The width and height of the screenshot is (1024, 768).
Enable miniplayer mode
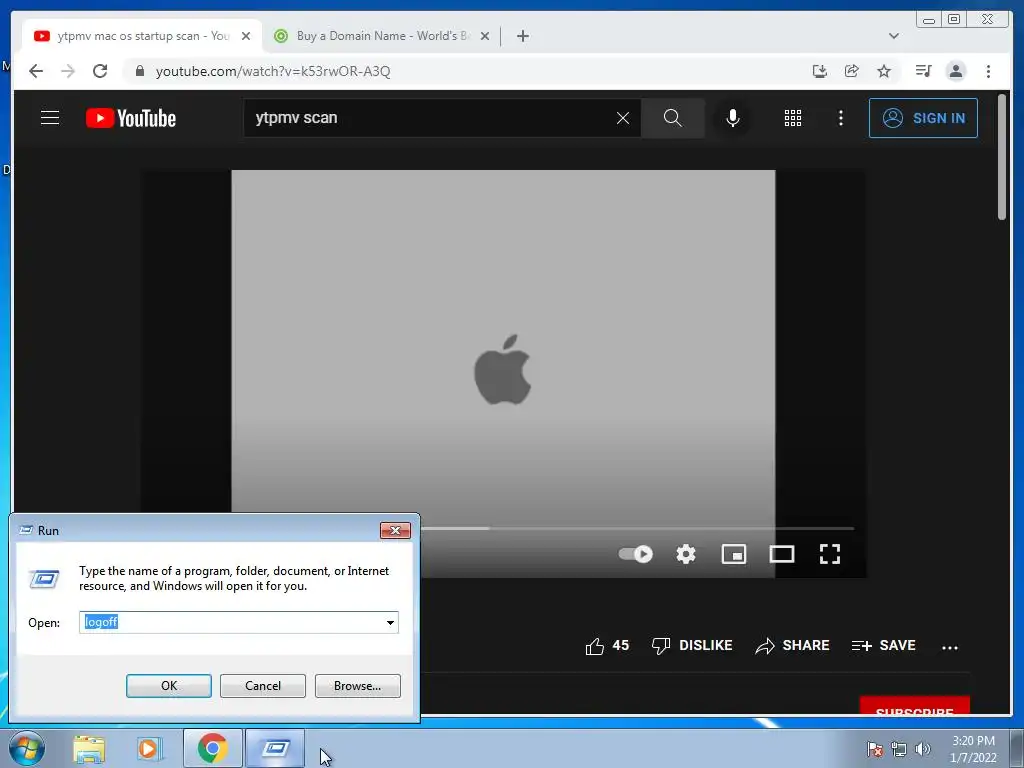pyautogui.click(x=733, y=554)
